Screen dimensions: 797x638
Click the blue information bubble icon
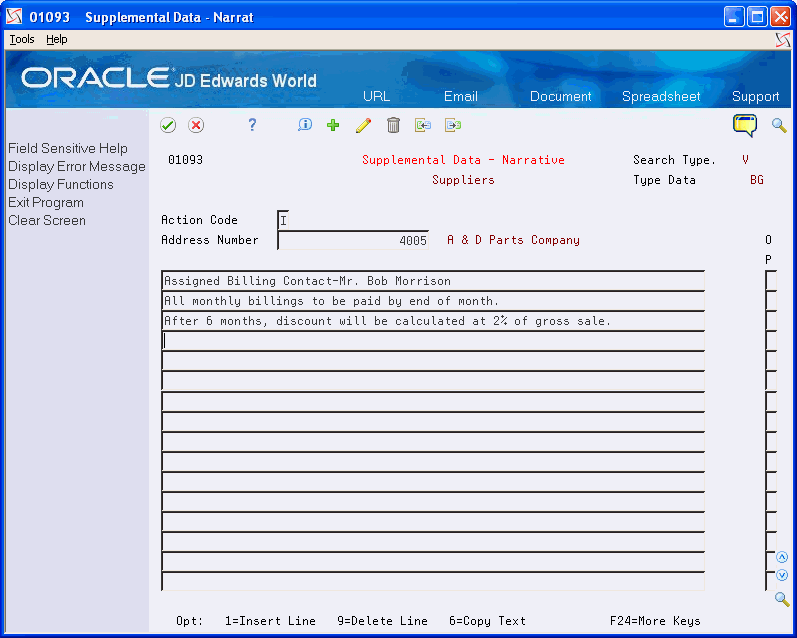click(305, 125)
